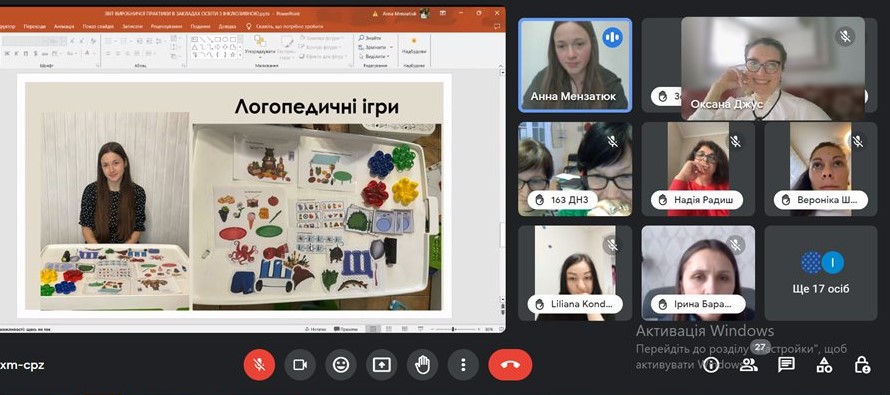Open the Показ слайдів ribbon tab
This screenshot has height=395, width=890.
pyautogui.click(x=97, y=26)
